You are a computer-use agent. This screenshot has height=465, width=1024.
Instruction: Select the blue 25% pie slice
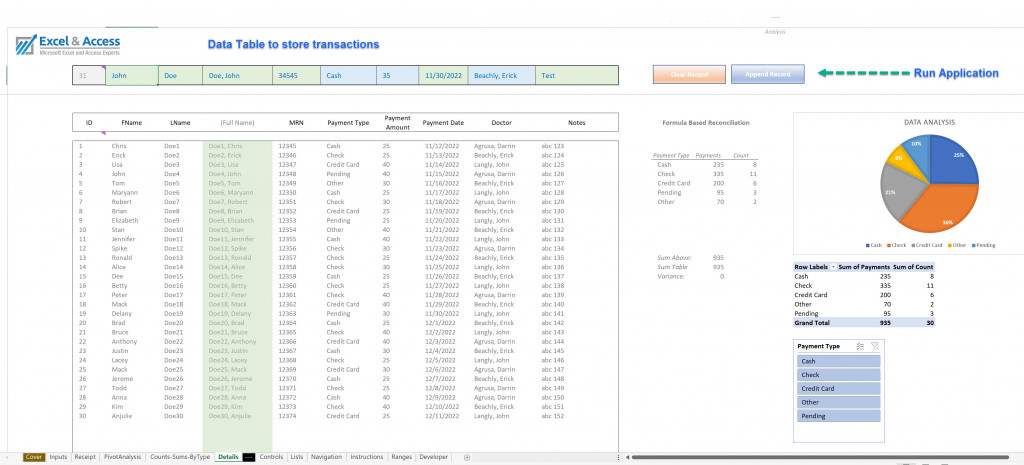click(x=953, y=161)
